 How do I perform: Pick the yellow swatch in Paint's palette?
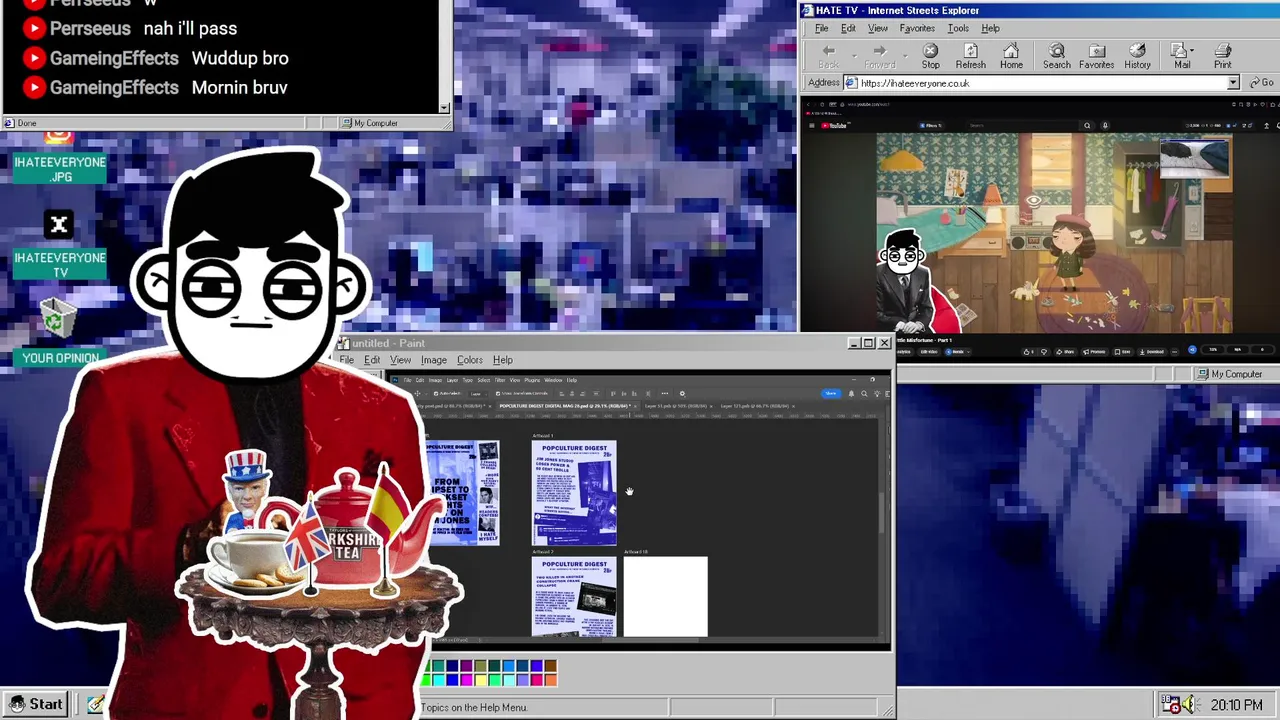pos(481,680)
